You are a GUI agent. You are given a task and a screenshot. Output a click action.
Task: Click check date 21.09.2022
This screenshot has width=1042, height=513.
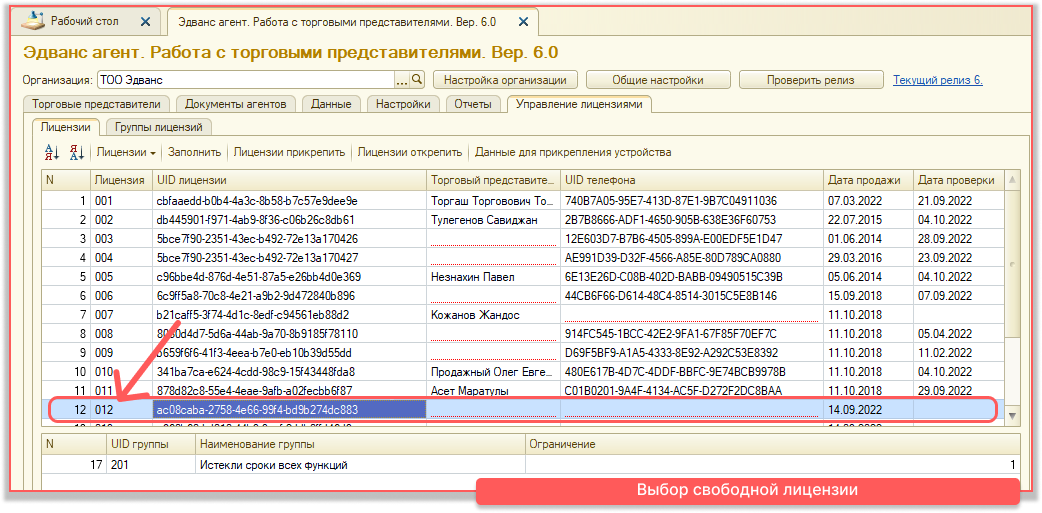[x=959, y=201]
